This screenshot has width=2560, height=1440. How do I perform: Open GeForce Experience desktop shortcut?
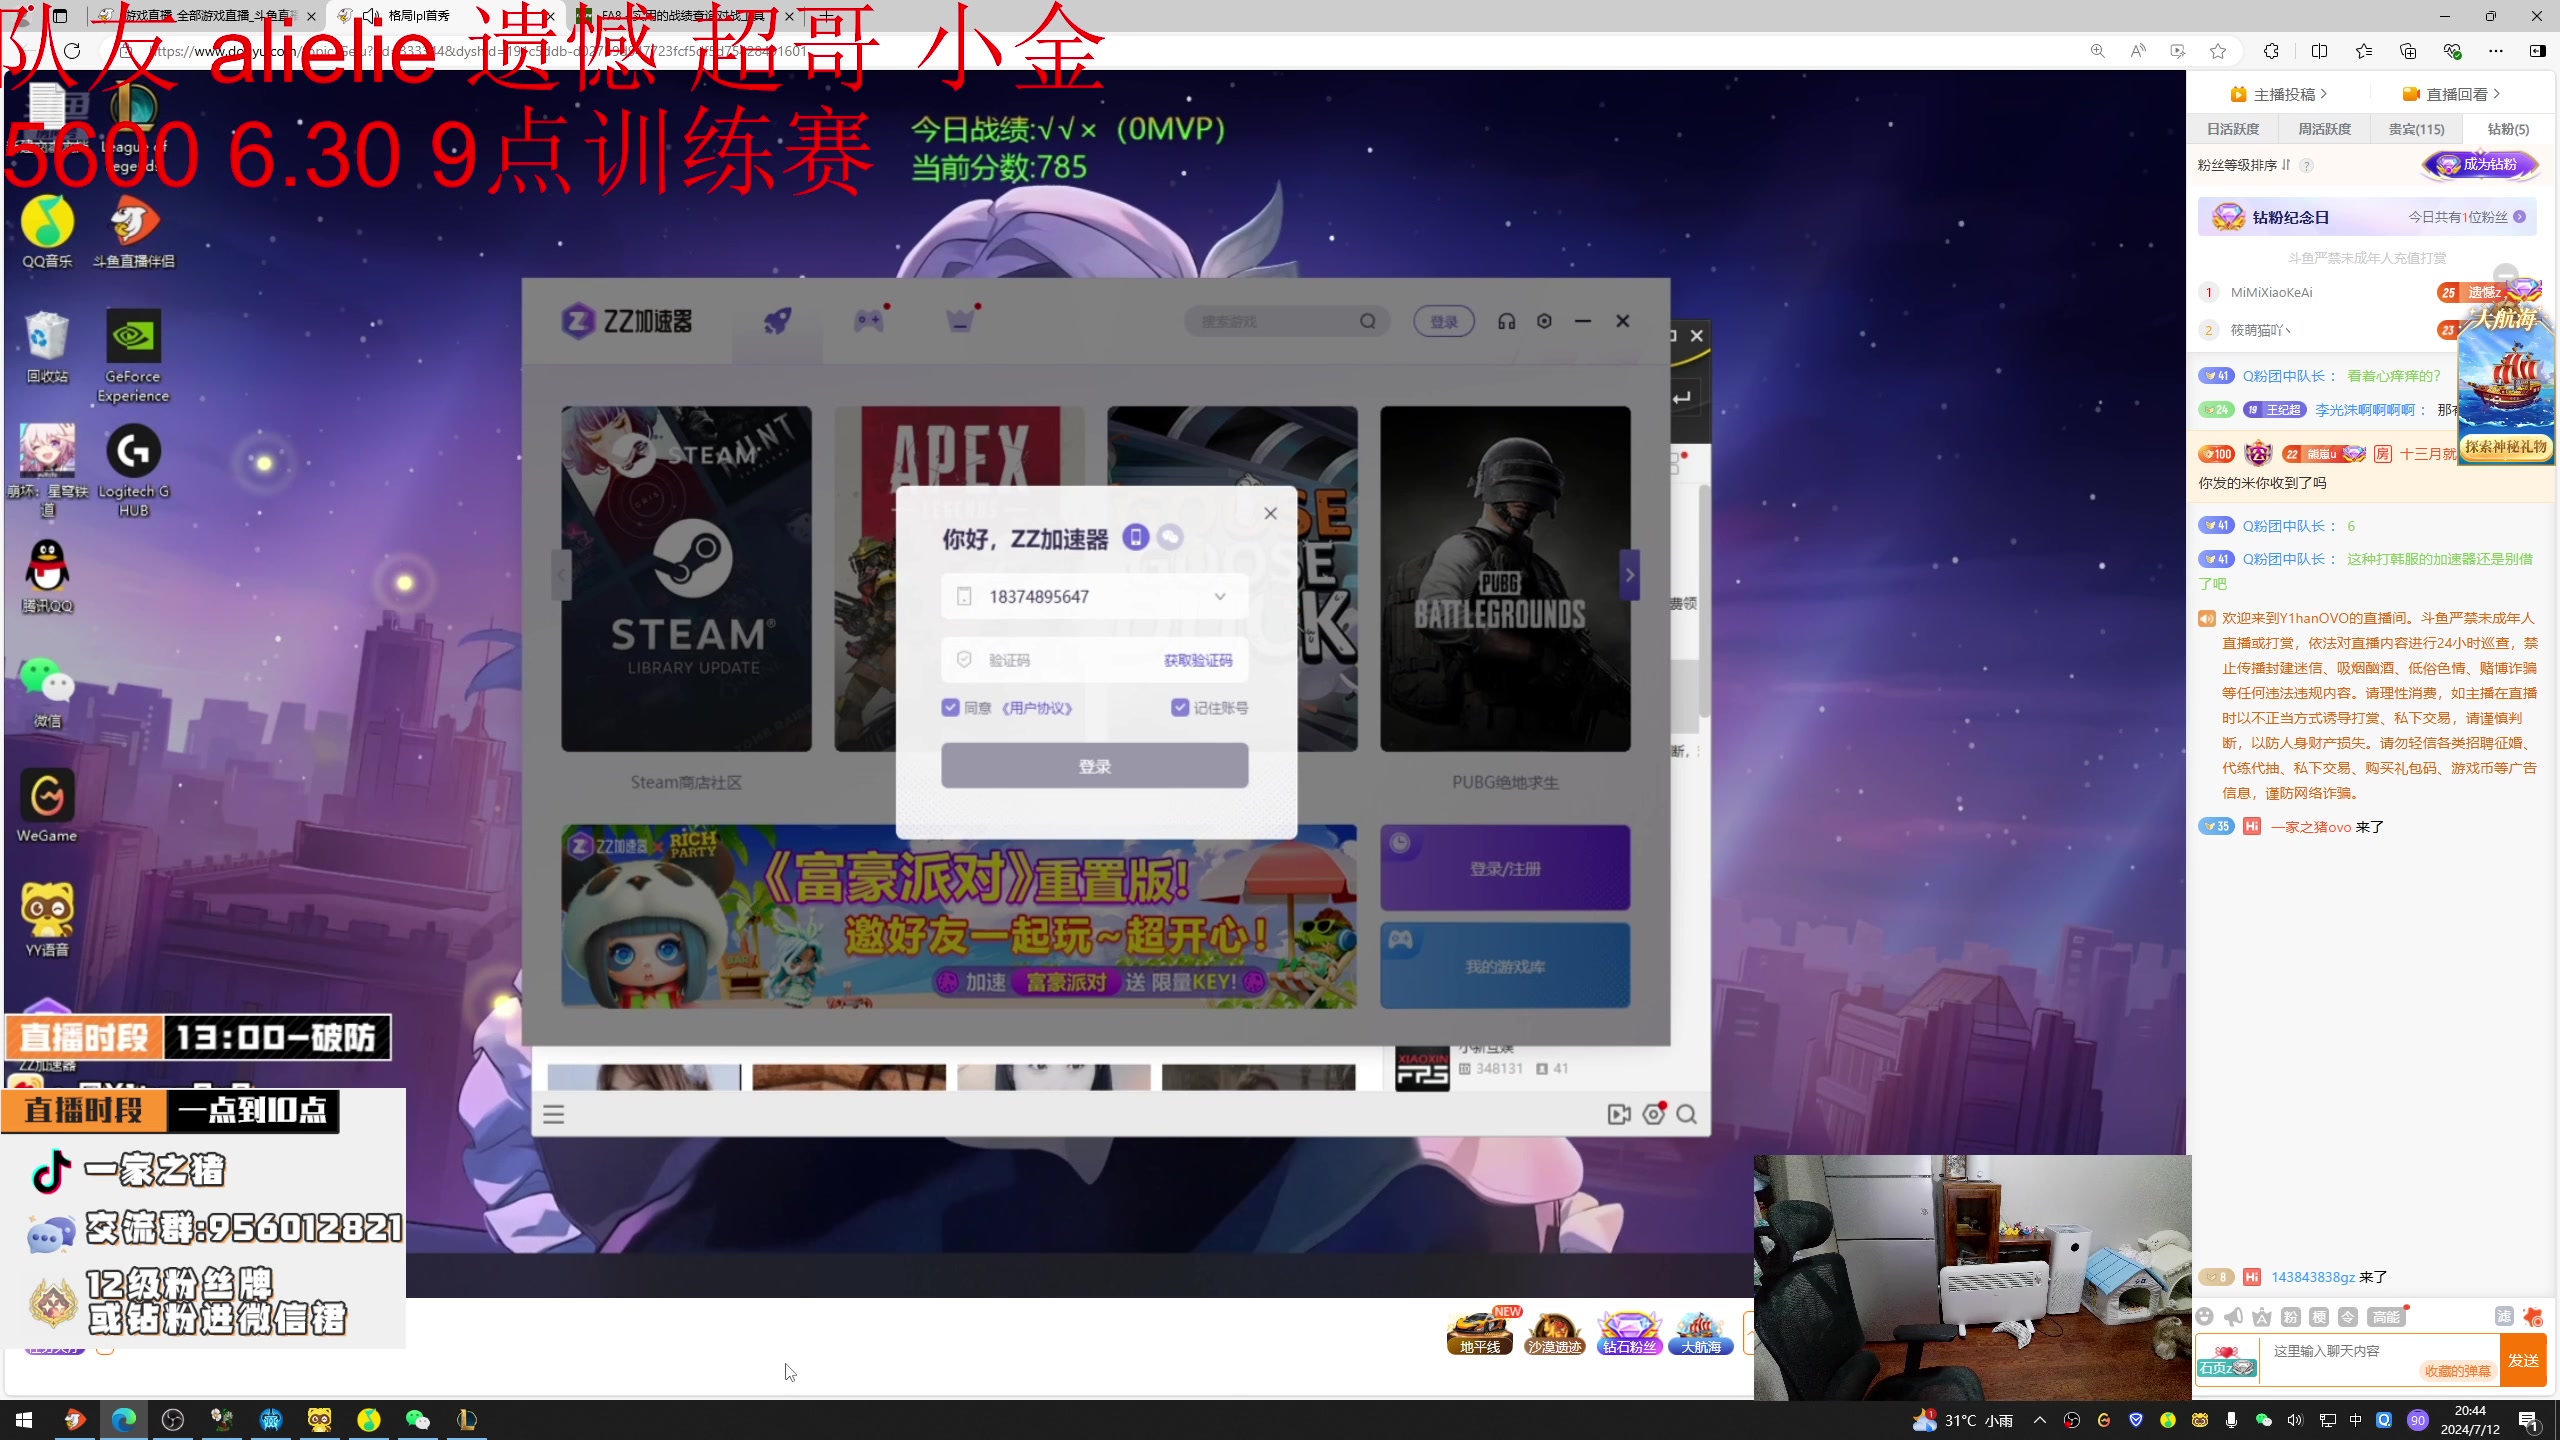tap(133, 355)
